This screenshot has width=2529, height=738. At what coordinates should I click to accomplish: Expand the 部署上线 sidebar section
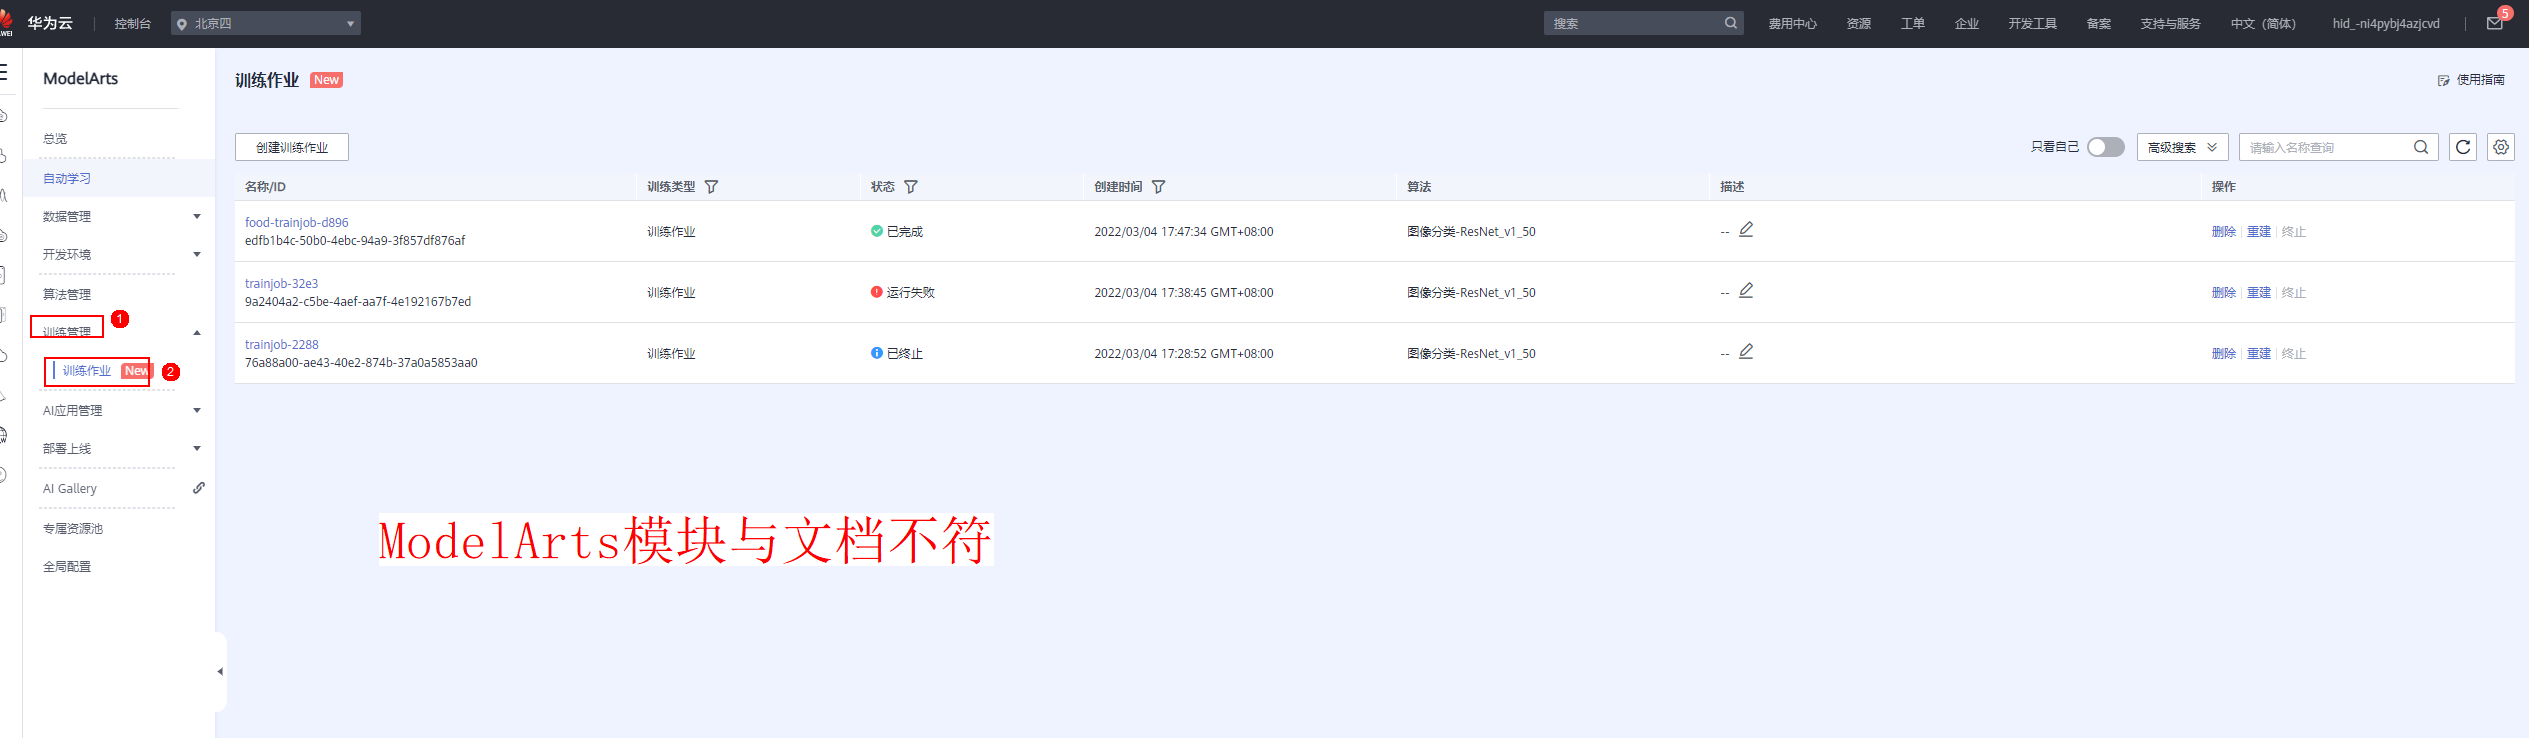click(x=197, y=448)
